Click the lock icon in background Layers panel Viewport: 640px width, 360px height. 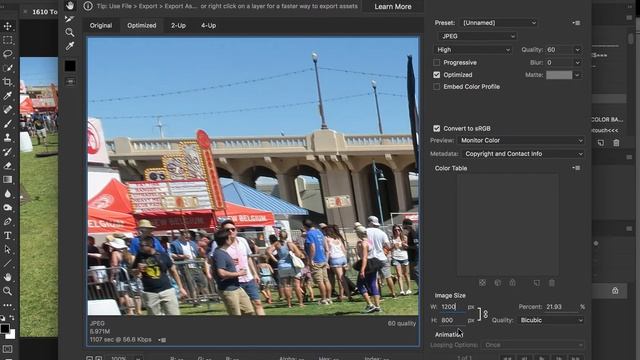pos(615,291)
